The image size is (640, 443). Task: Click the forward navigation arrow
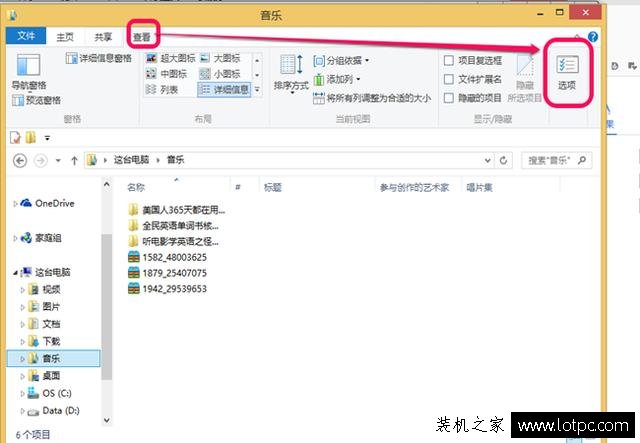pyautogui.click(x=40, y=160)
